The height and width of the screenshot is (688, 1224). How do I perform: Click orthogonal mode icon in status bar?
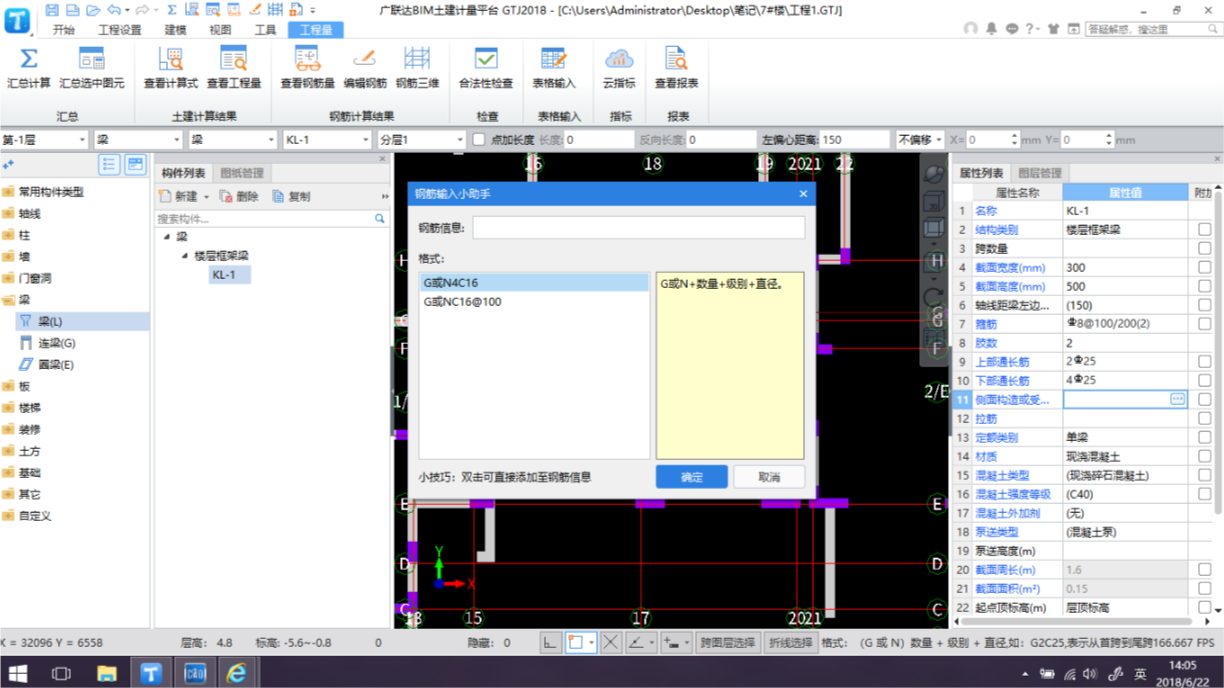coord(551,643)
